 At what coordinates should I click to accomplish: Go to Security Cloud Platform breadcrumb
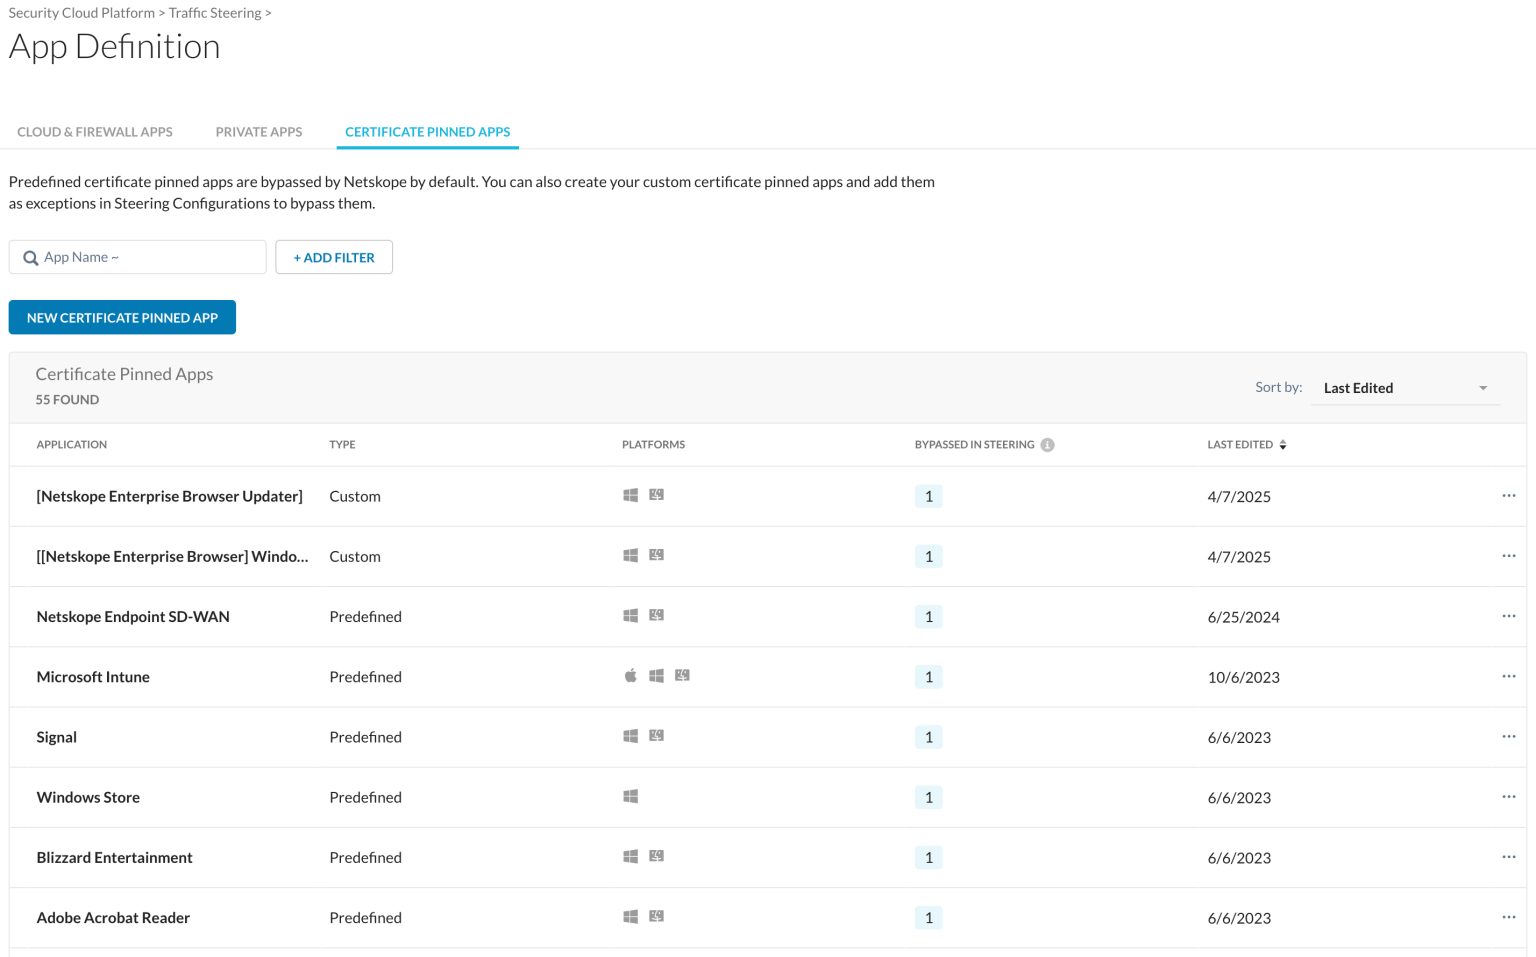82,13
